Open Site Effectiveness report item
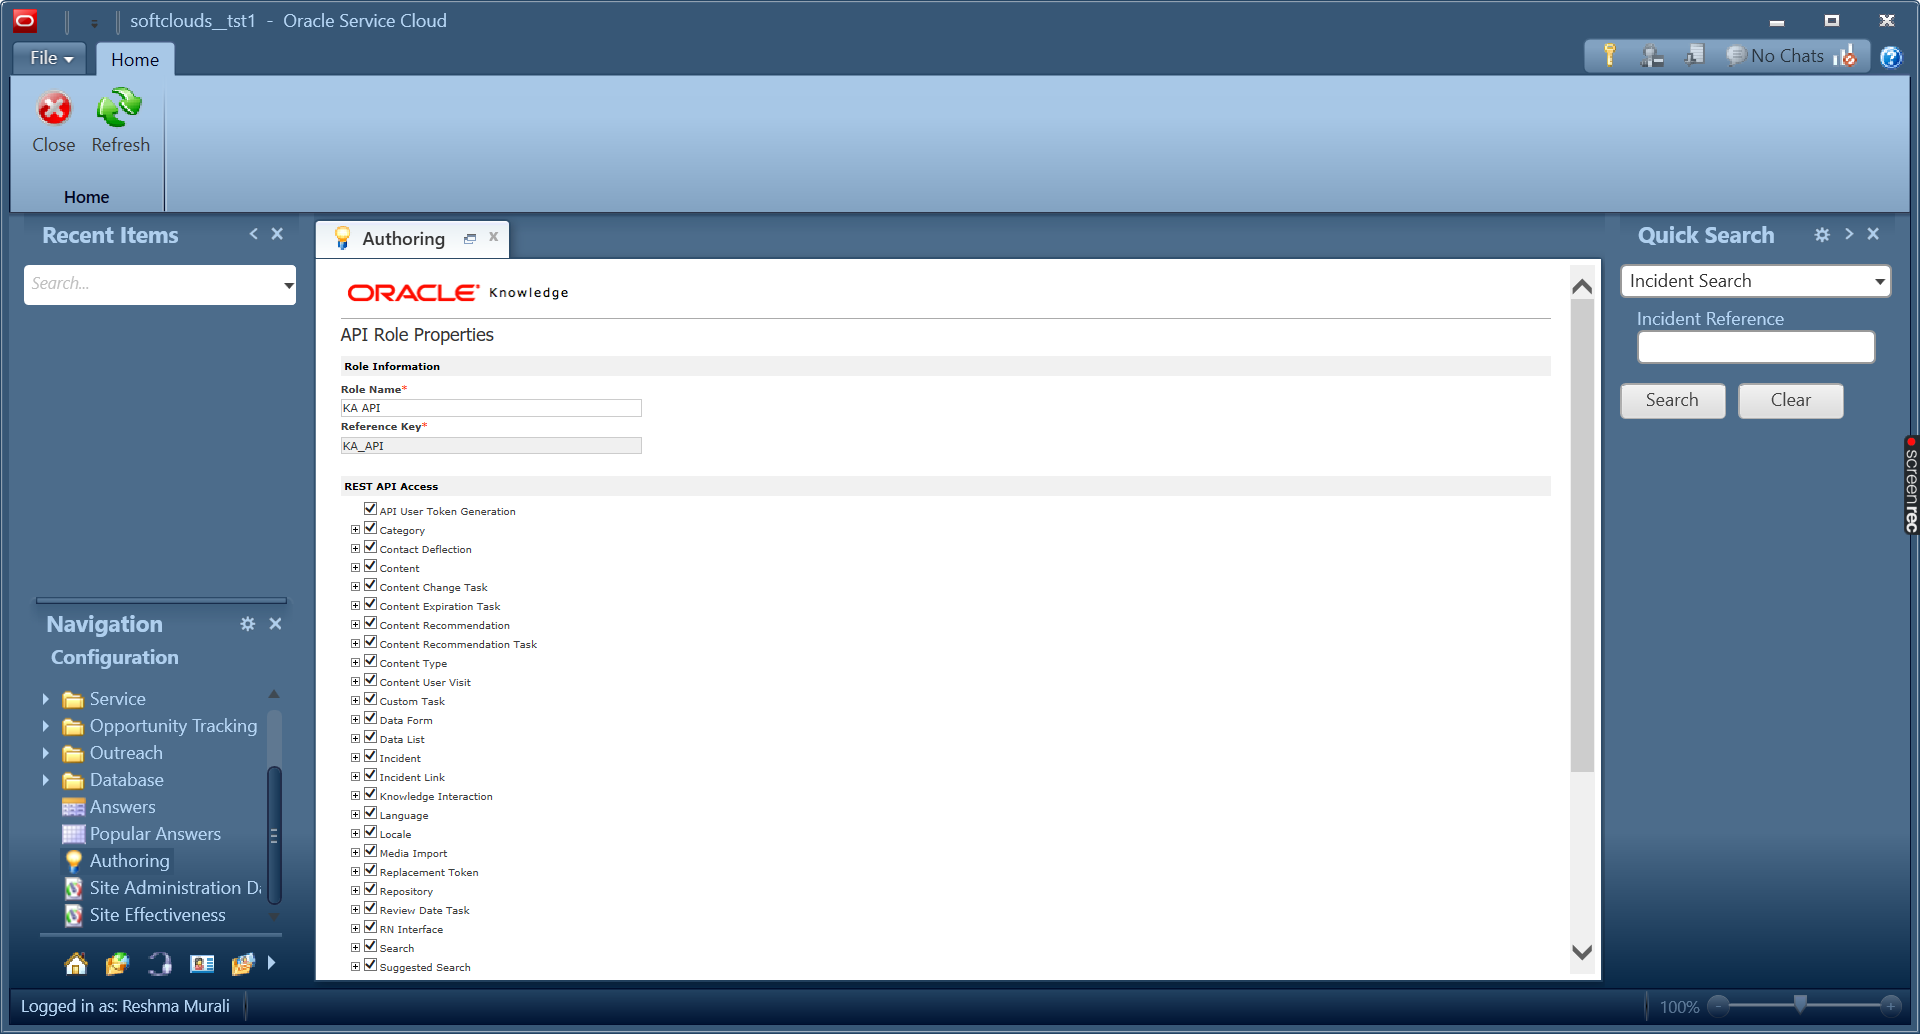The width and height of the screenshot is (1920, 1034). [x=157, y=915]
